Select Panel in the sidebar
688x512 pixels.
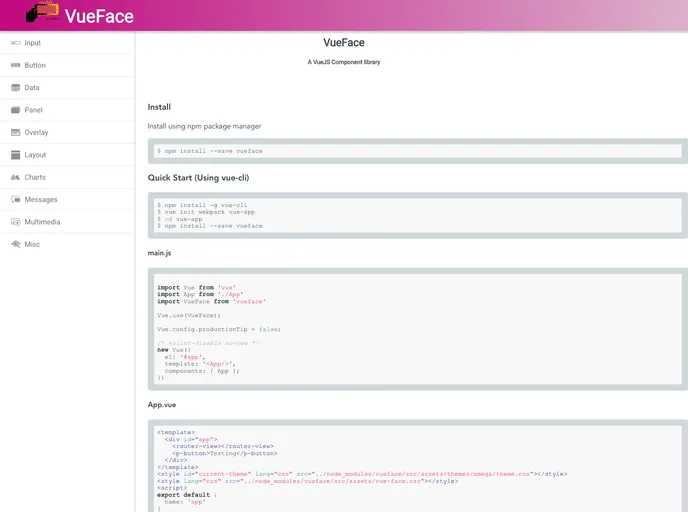tap(33, 110)
